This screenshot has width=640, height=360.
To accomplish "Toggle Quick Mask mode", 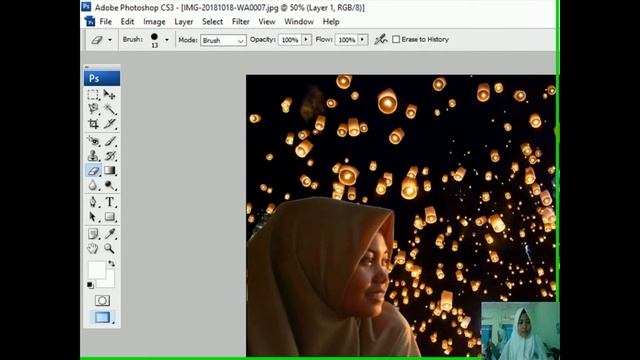I will (102, 300).
